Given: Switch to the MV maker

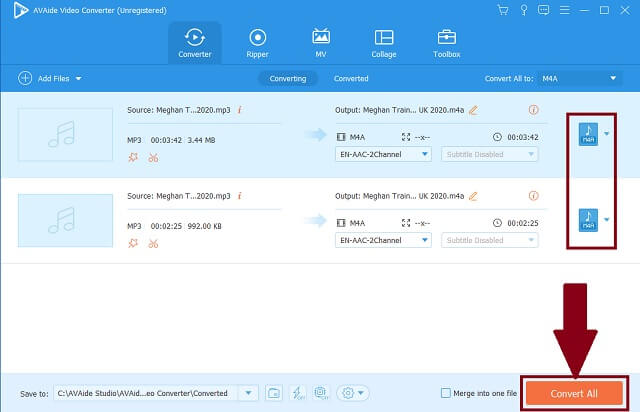Looking at the screenshot, I should [321, 43].
